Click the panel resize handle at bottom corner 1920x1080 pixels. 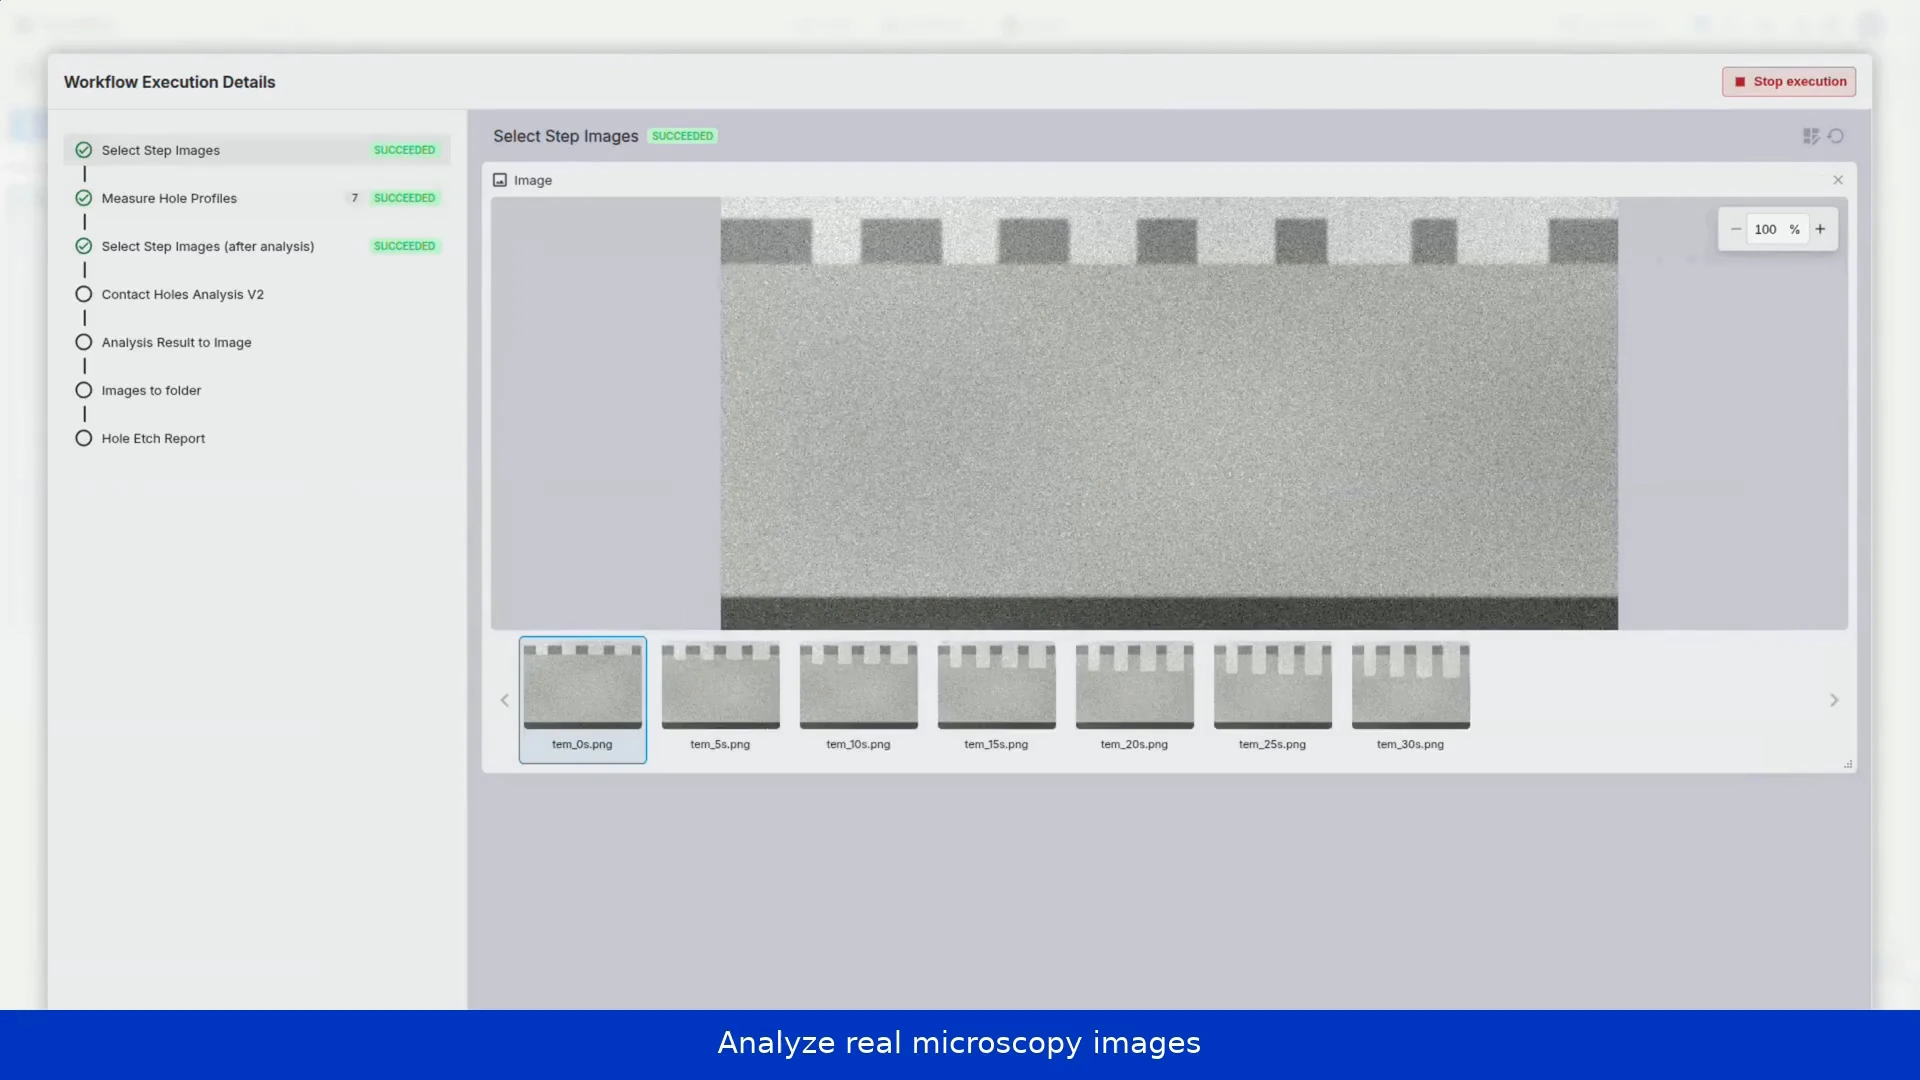pos(1848,764)
